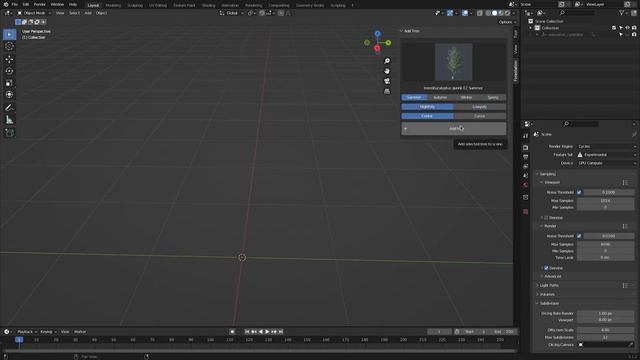This screenshot has width=640, height=360.
Task: Select the Measure tool
Action: pos(9,120)
